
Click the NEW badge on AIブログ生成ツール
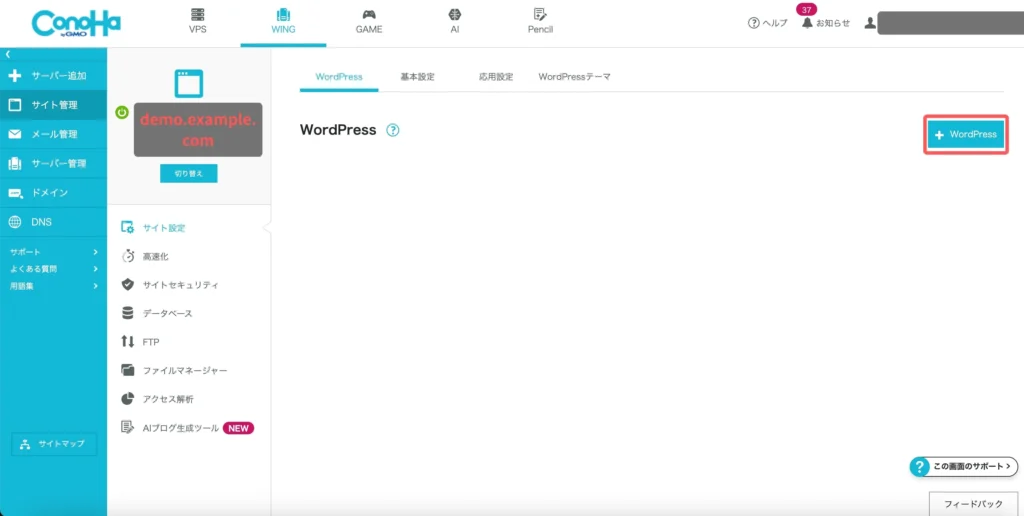click(x=238, y=428)
